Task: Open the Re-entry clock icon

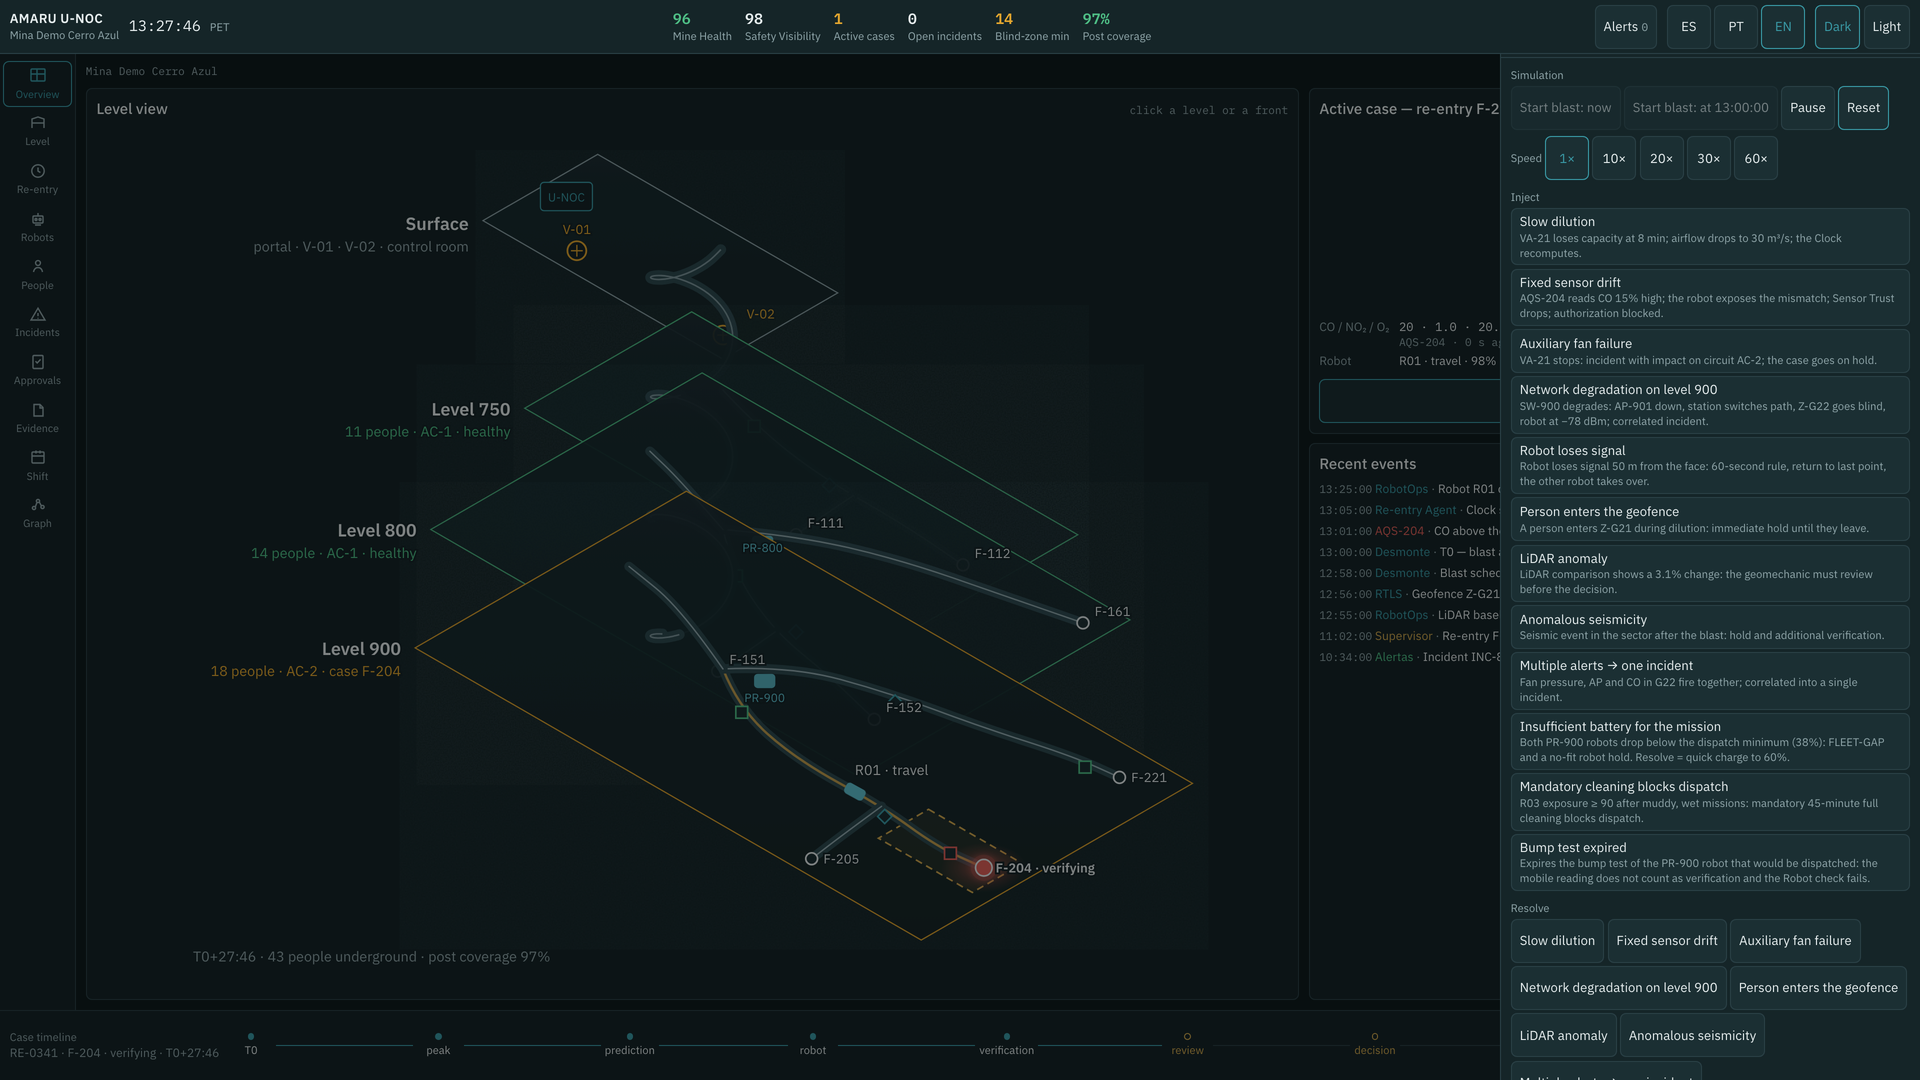Action: [x=37, y=179]
